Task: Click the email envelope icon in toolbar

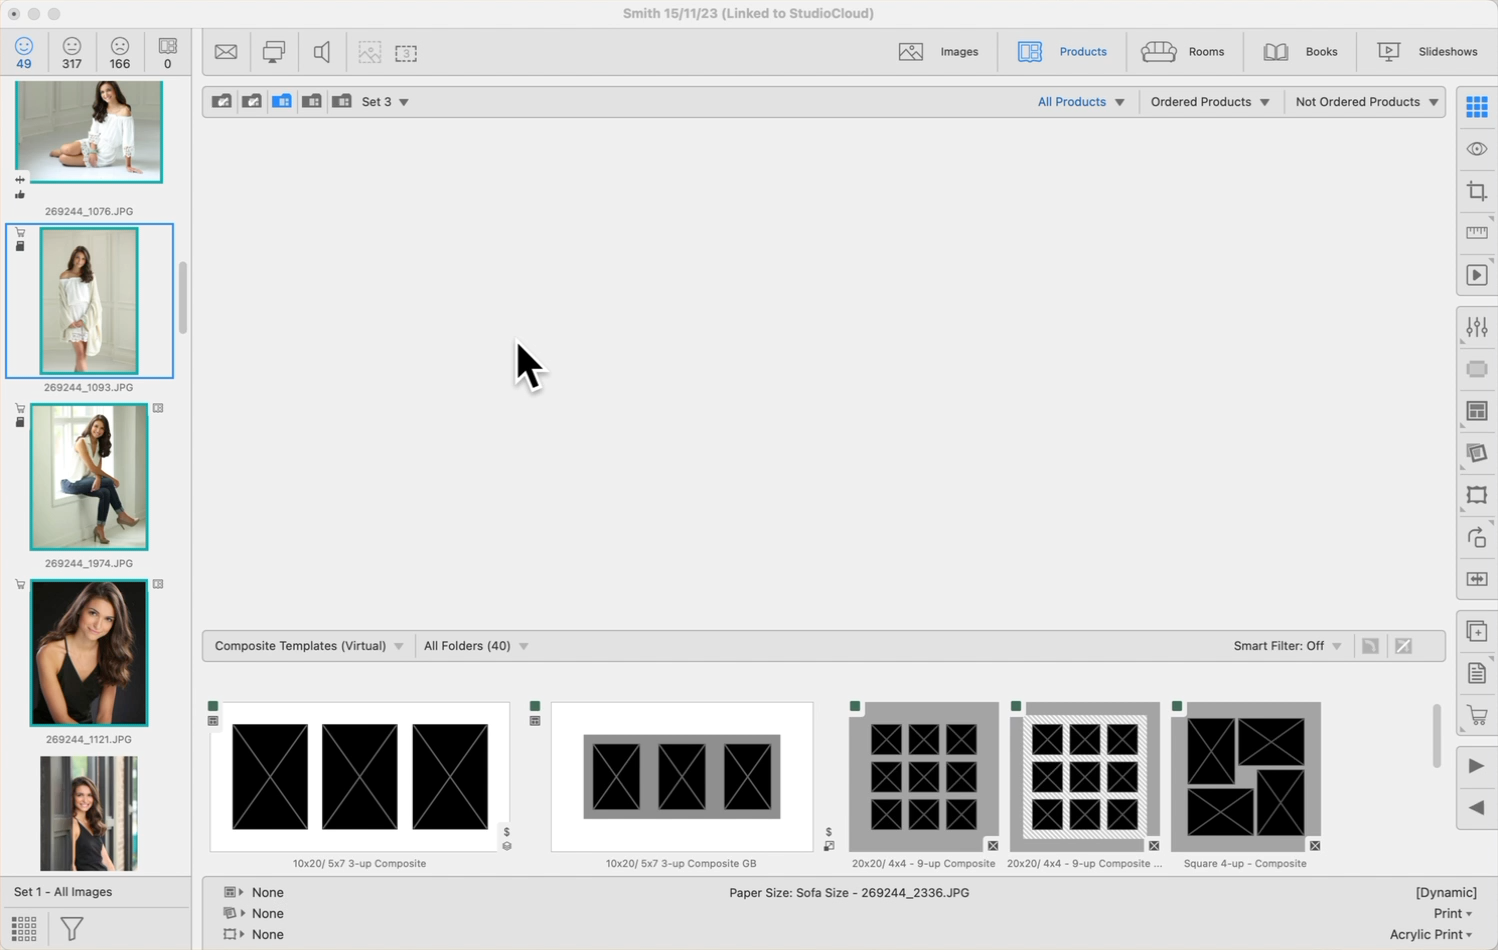Action: click(226, 52)
